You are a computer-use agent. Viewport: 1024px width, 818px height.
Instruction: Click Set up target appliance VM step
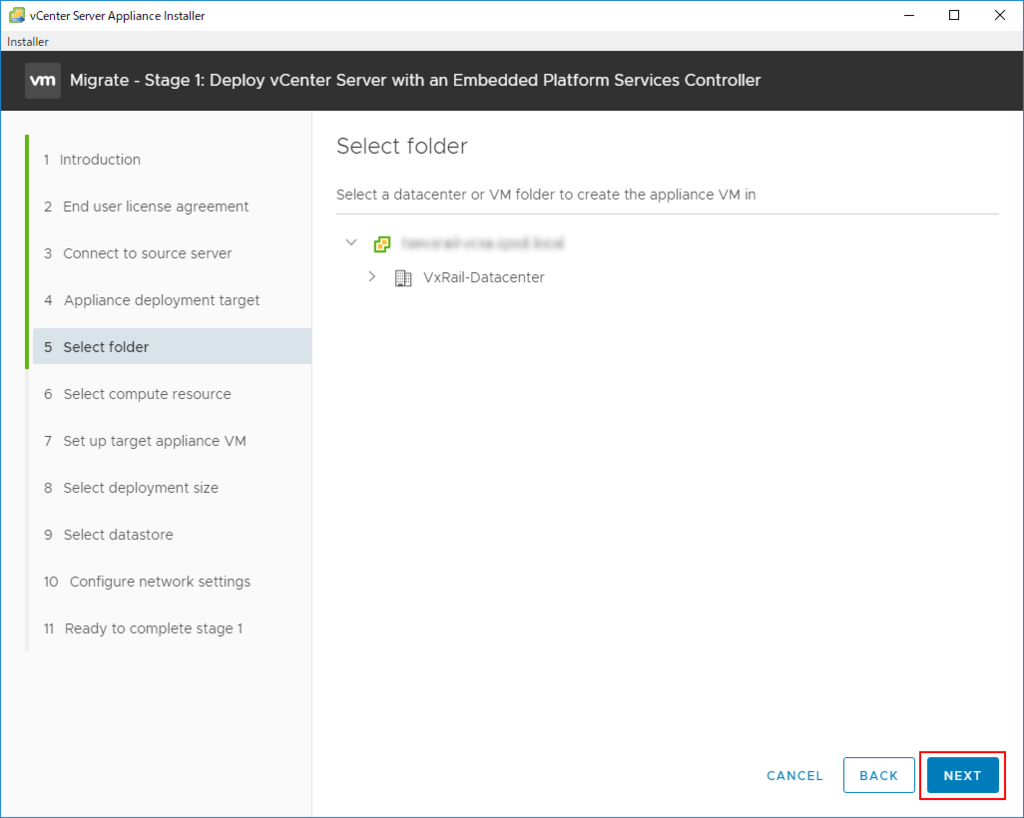point(154,441)
